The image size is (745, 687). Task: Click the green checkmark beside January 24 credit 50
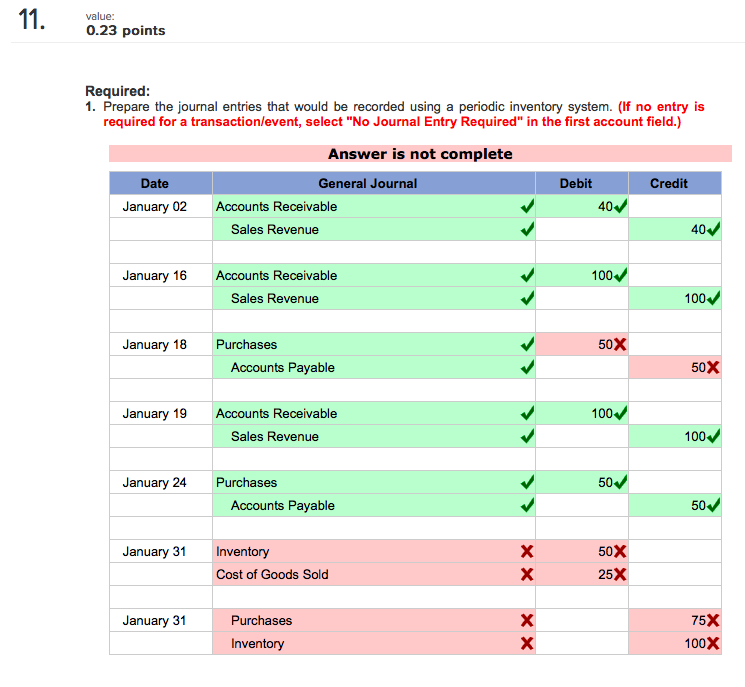pos(713,505)
